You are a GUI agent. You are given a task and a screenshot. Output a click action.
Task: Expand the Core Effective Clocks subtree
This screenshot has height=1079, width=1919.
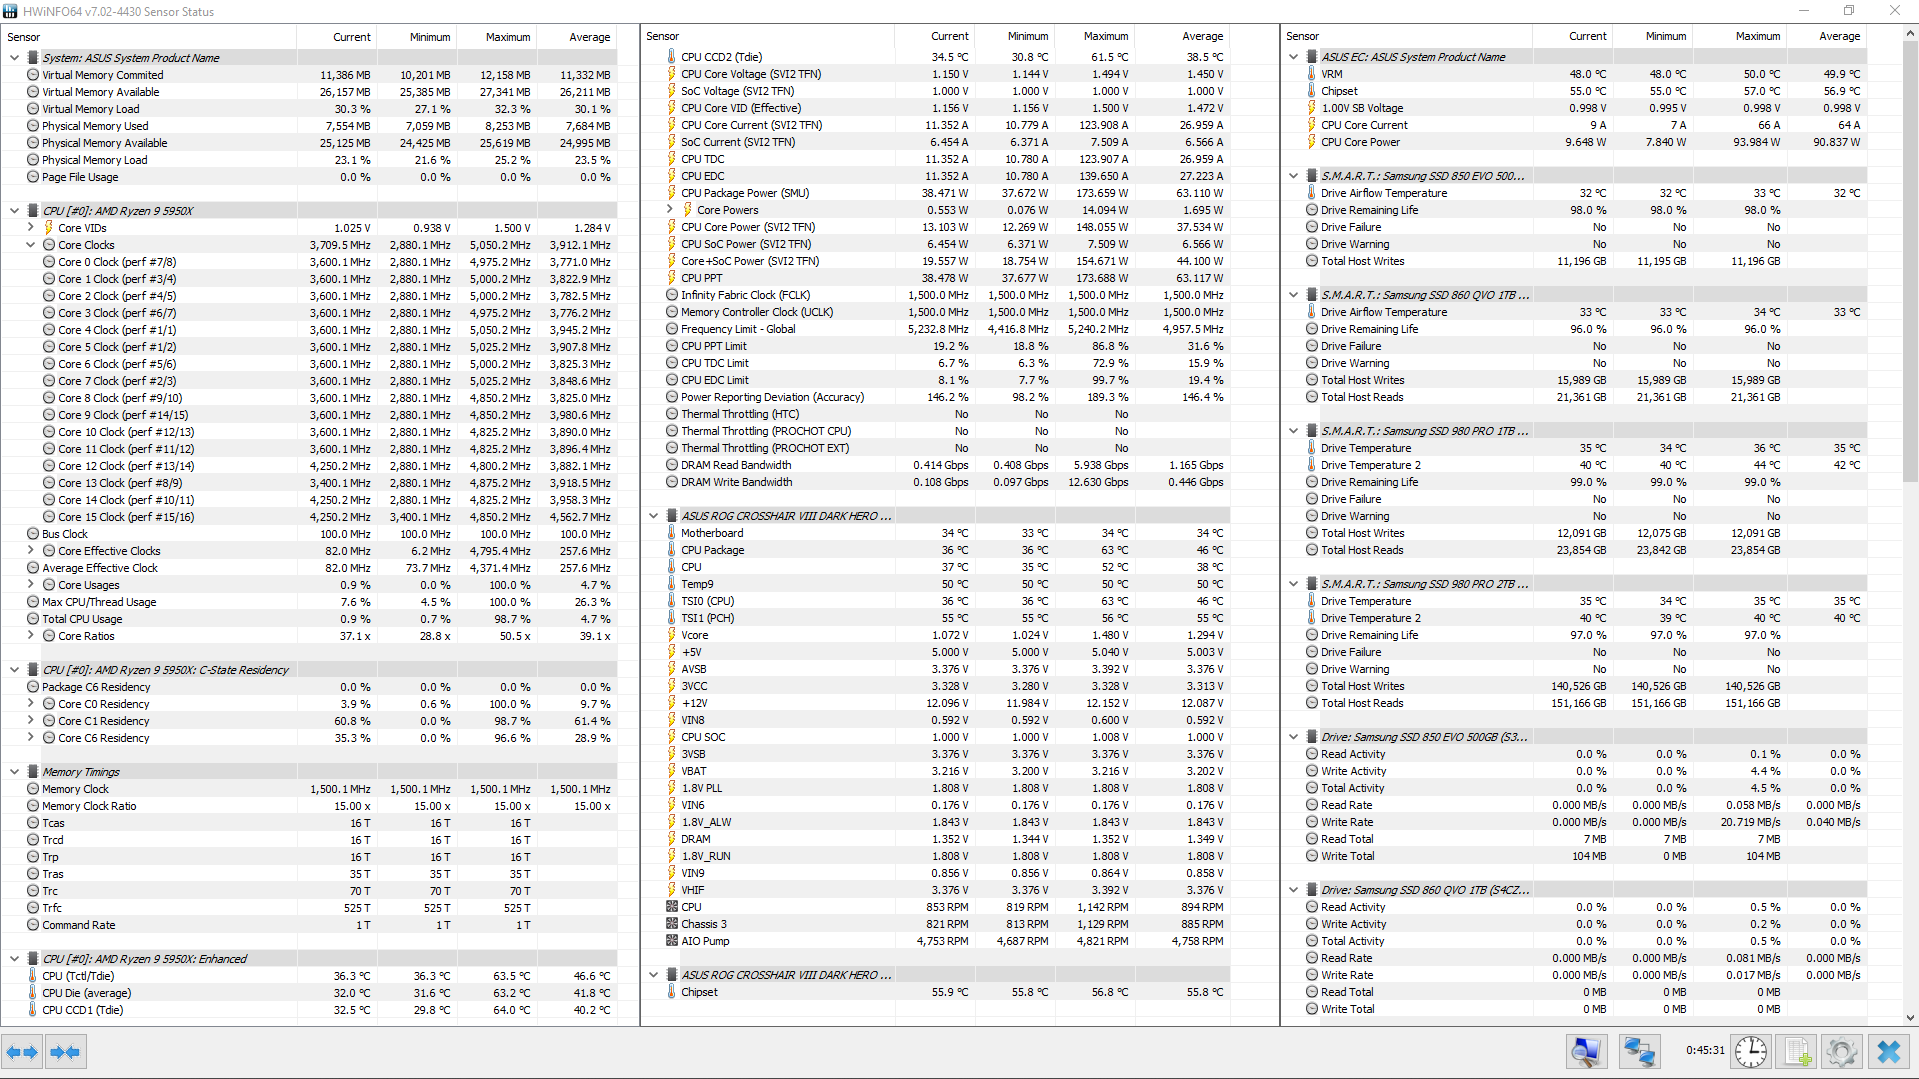pos(31,551)
